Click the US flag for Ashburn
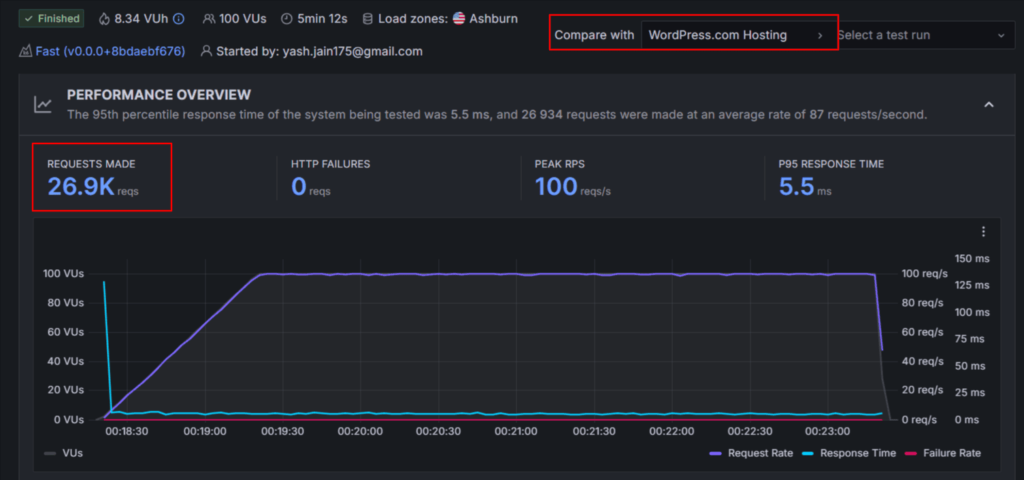 459,19
